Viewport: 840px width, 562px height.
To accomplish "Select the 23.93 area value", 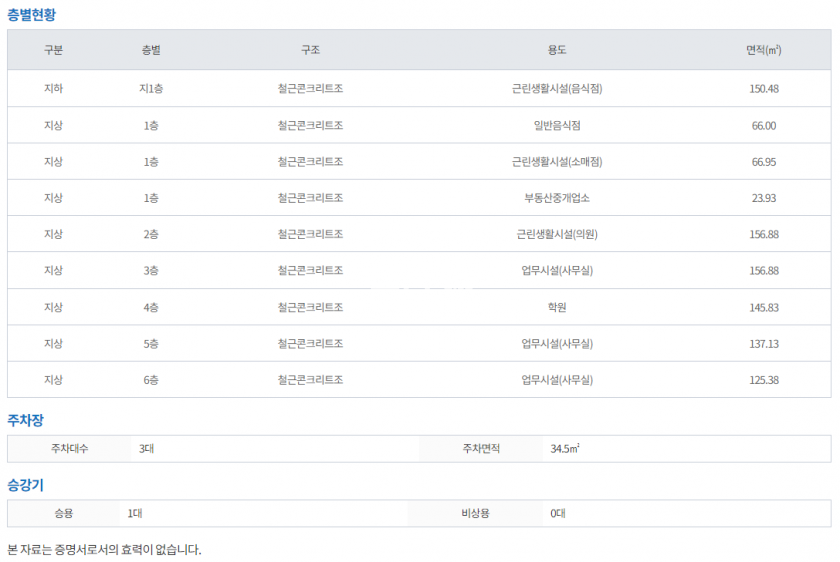I will [x=764, y=198].
